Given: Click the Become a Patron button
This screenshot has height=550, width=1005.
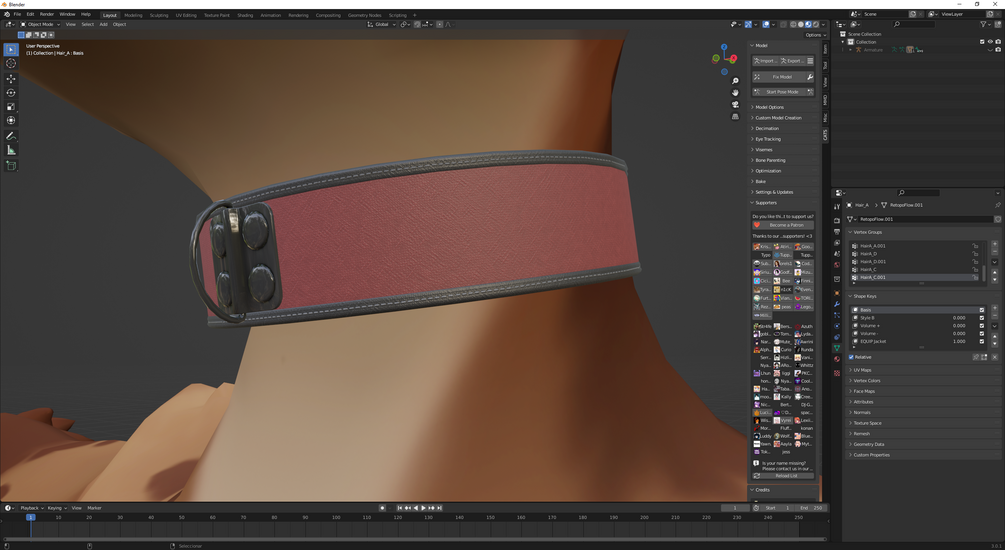Looking at the screenshot, I should click(x=783, y=225).
